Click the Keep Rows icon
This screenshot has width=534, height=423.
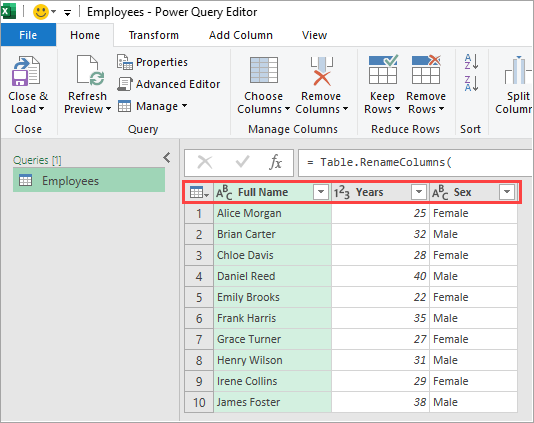[x=383, y=69]
